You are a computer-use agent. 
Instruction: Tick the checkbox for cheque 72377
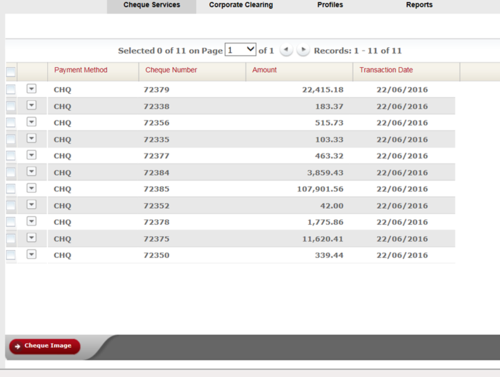tap(11, 155)
